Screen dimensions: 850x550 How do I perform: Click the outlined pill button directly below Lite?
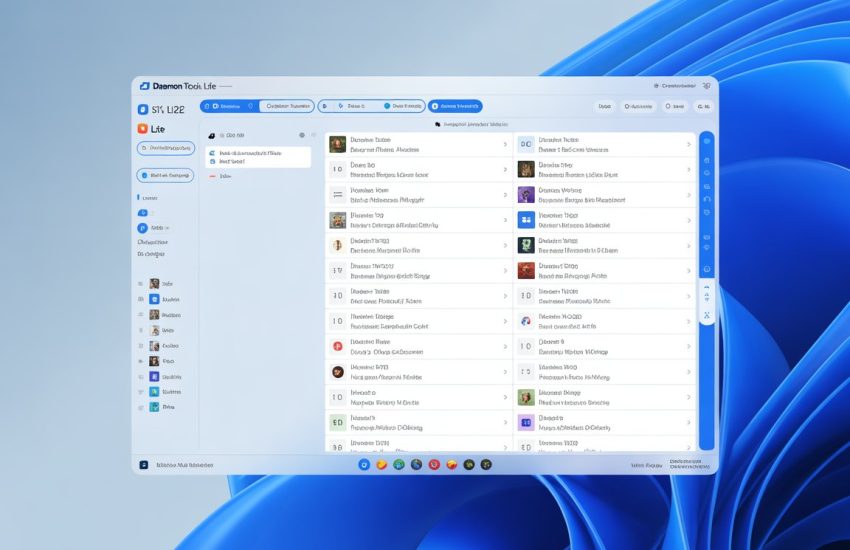pyautogui.click(x=165, y=148)
